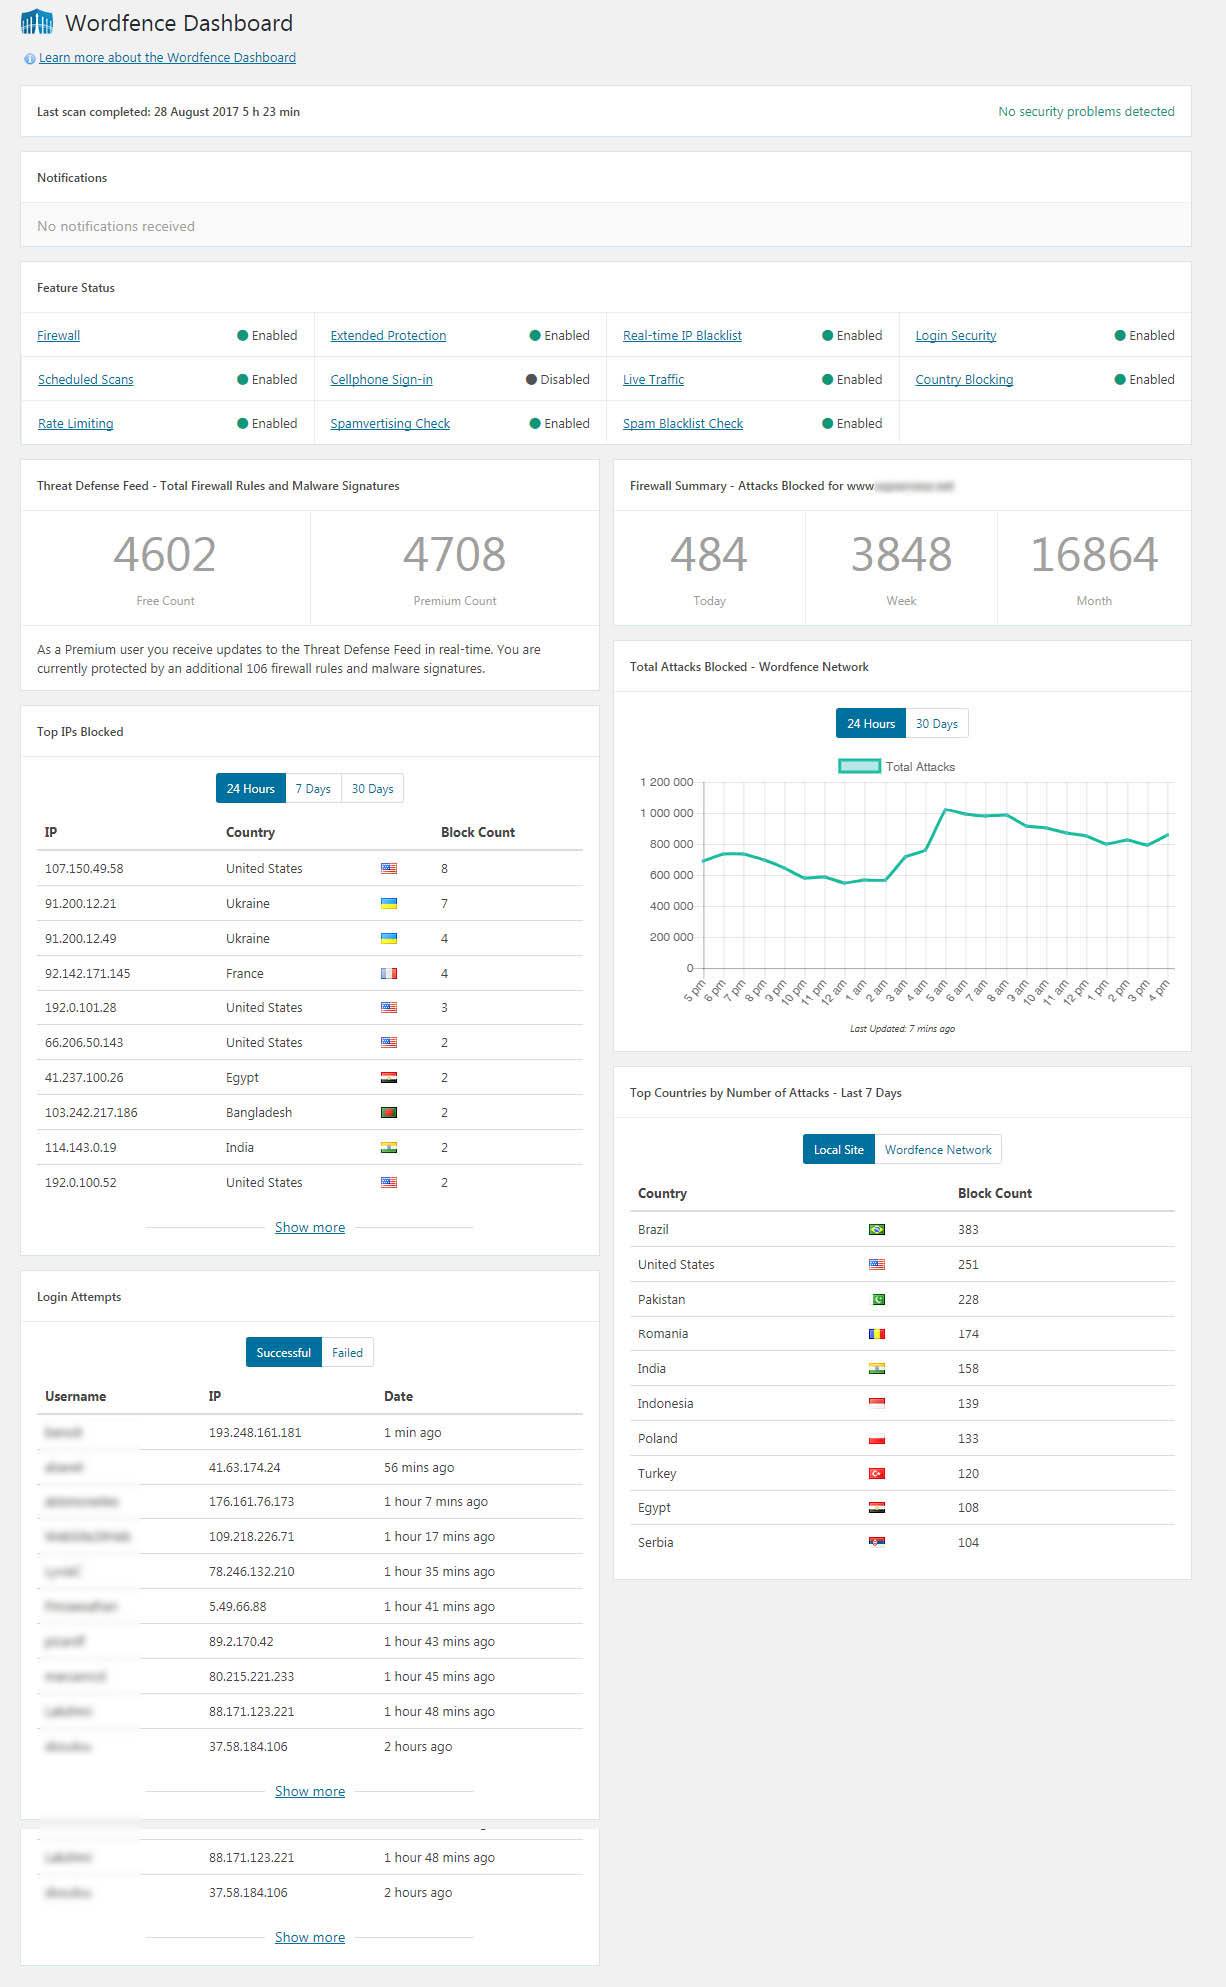The width and height of the screenshot is (1226, 1987).
Task: Expand Login Attempts list with Show more
Action: click(x=310, y=1792)
